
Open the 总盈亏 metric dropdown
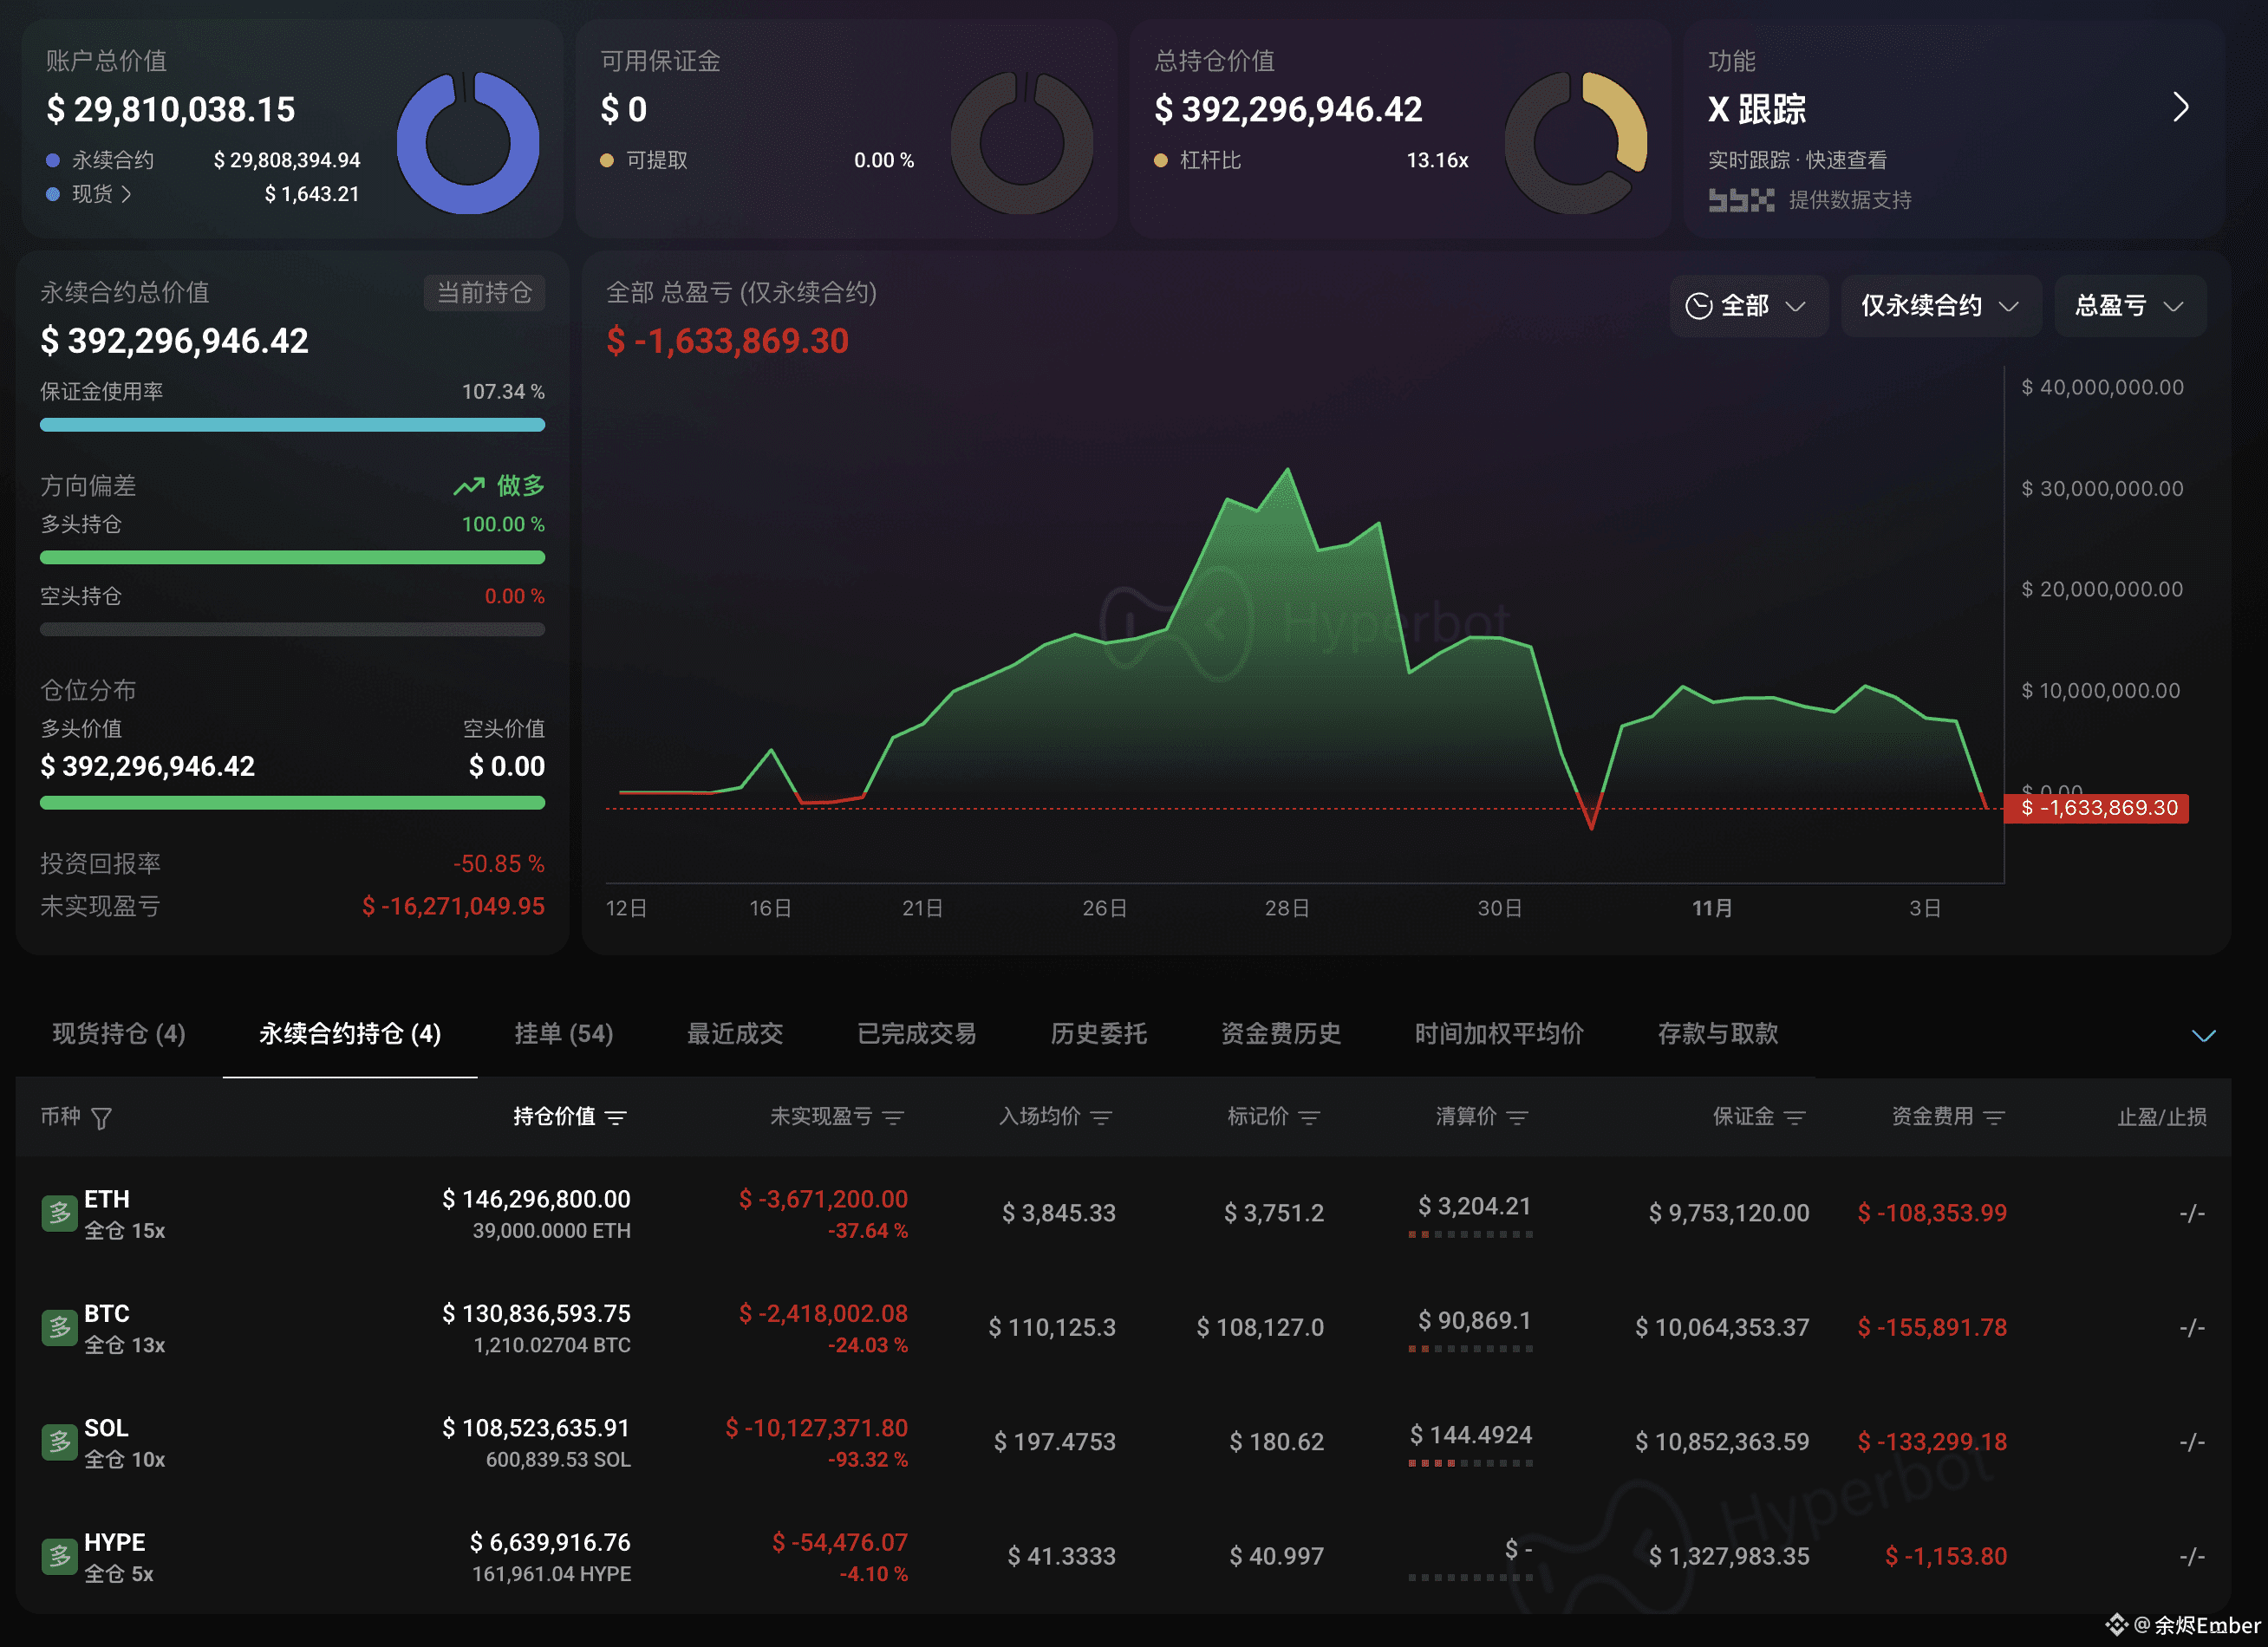pyautogui.click(x=2128, y=306)
